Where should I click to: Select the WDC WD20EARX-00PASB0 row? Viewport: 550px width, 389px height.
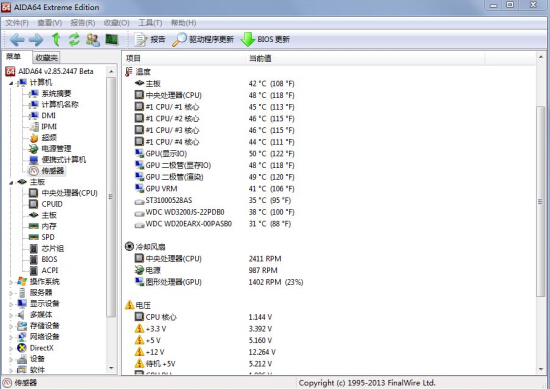(214, 224)
